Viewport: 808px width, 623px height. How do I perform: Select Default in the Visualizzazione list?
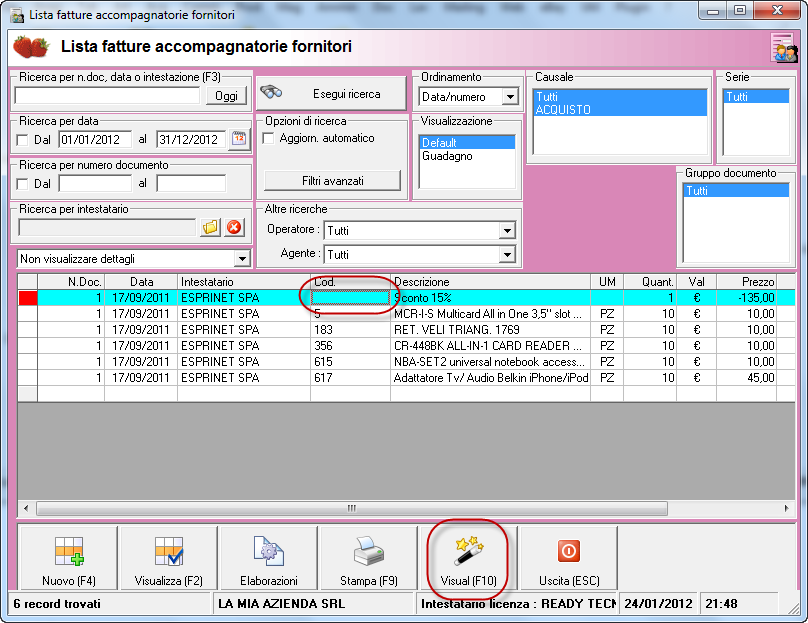[467, 143]
